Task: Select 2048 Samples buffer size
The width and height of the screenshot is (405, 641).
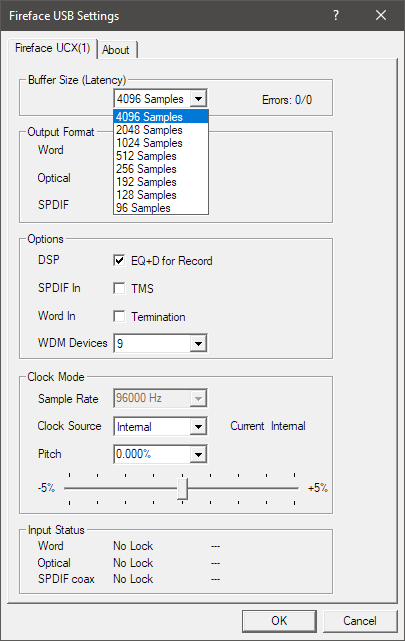Action: click(161, 130)
